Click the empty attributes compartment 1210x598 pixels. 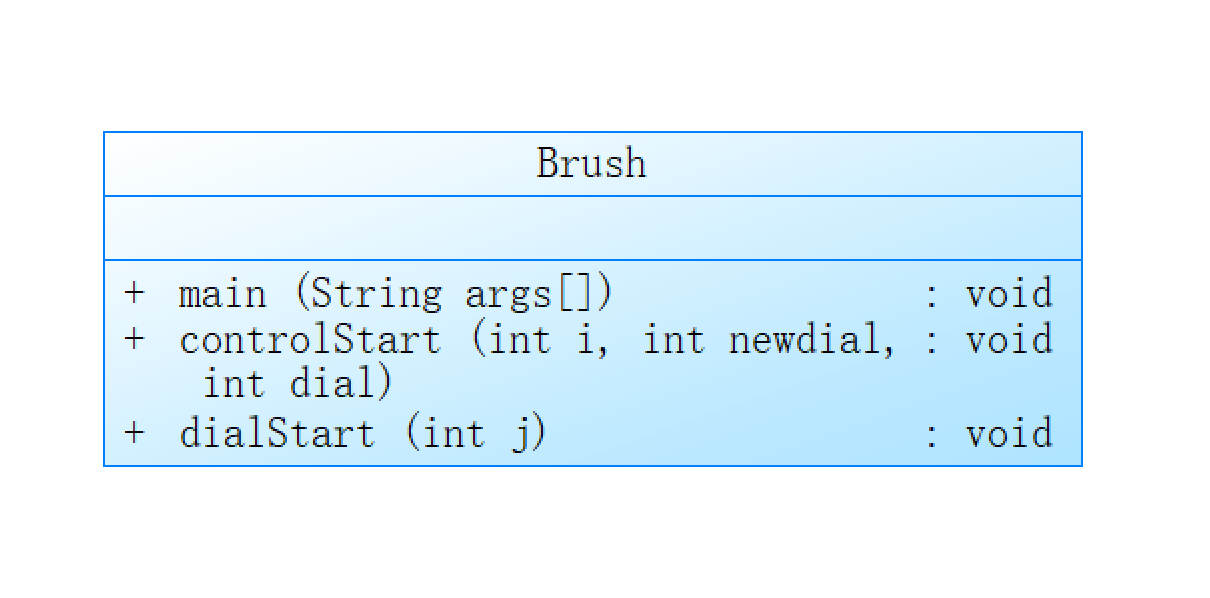pos(592,228)
